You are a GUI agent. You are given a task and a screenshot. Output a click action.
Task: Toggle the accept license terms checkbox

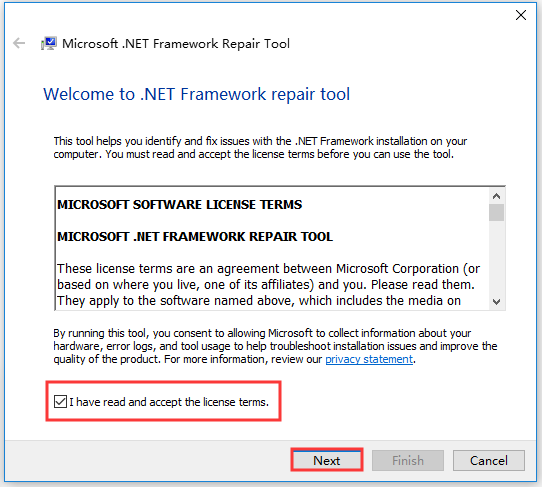(60, 402)
